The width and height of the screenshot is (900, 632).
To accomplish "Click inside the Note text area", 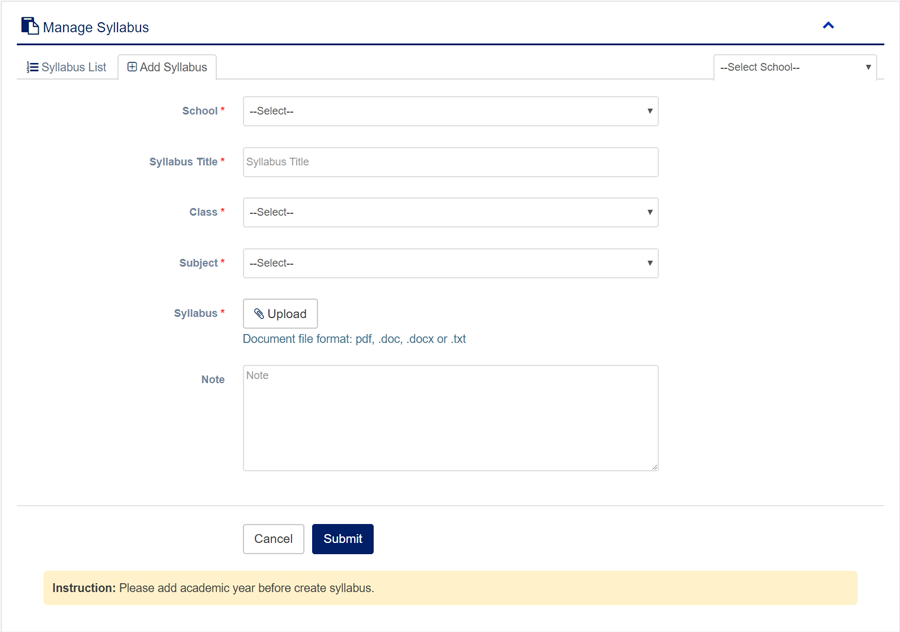I will coord(451,418).
